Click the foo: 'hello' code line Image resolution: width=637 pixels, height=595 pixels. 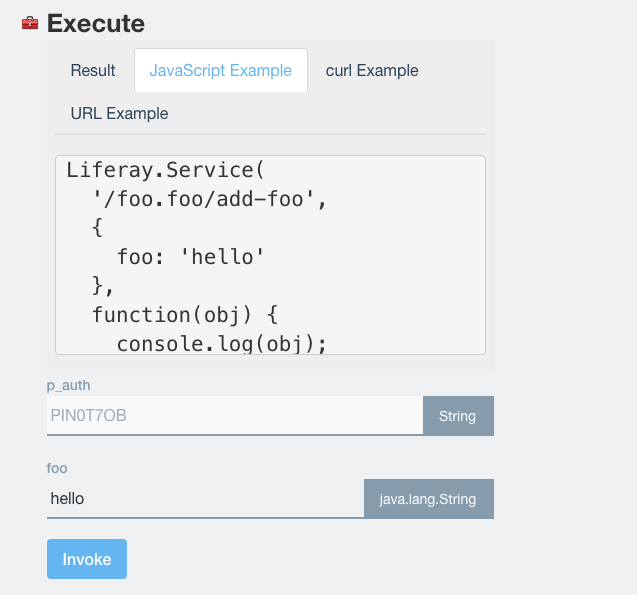tap(191, 257)
